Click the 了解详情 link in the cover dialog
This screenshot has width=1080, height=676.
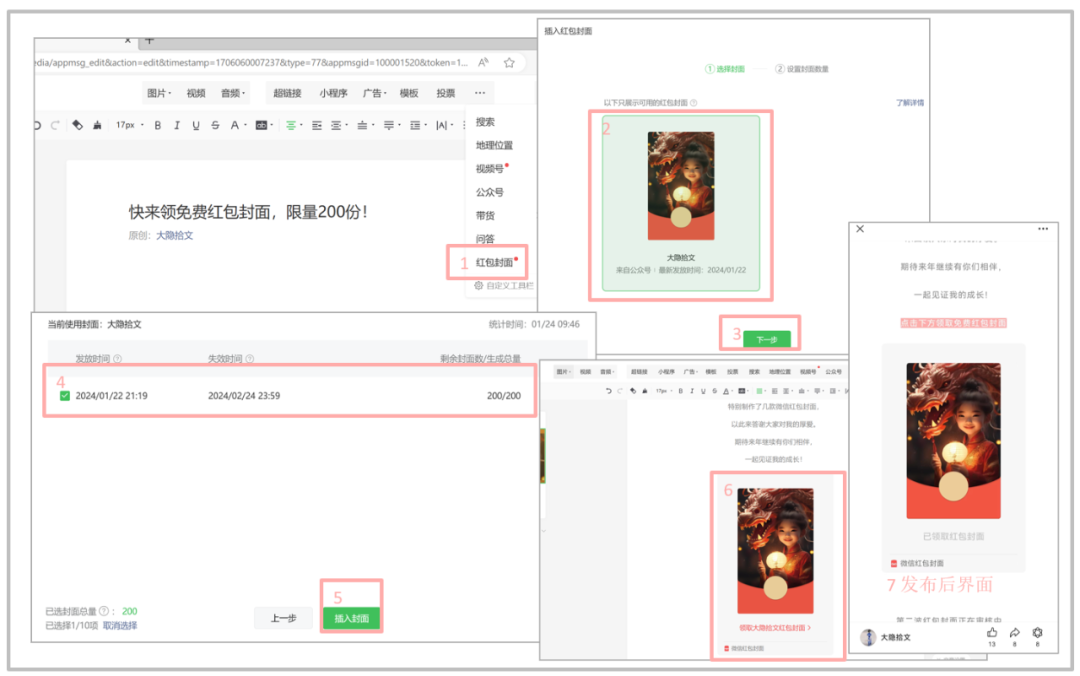(x=909, y=103)
